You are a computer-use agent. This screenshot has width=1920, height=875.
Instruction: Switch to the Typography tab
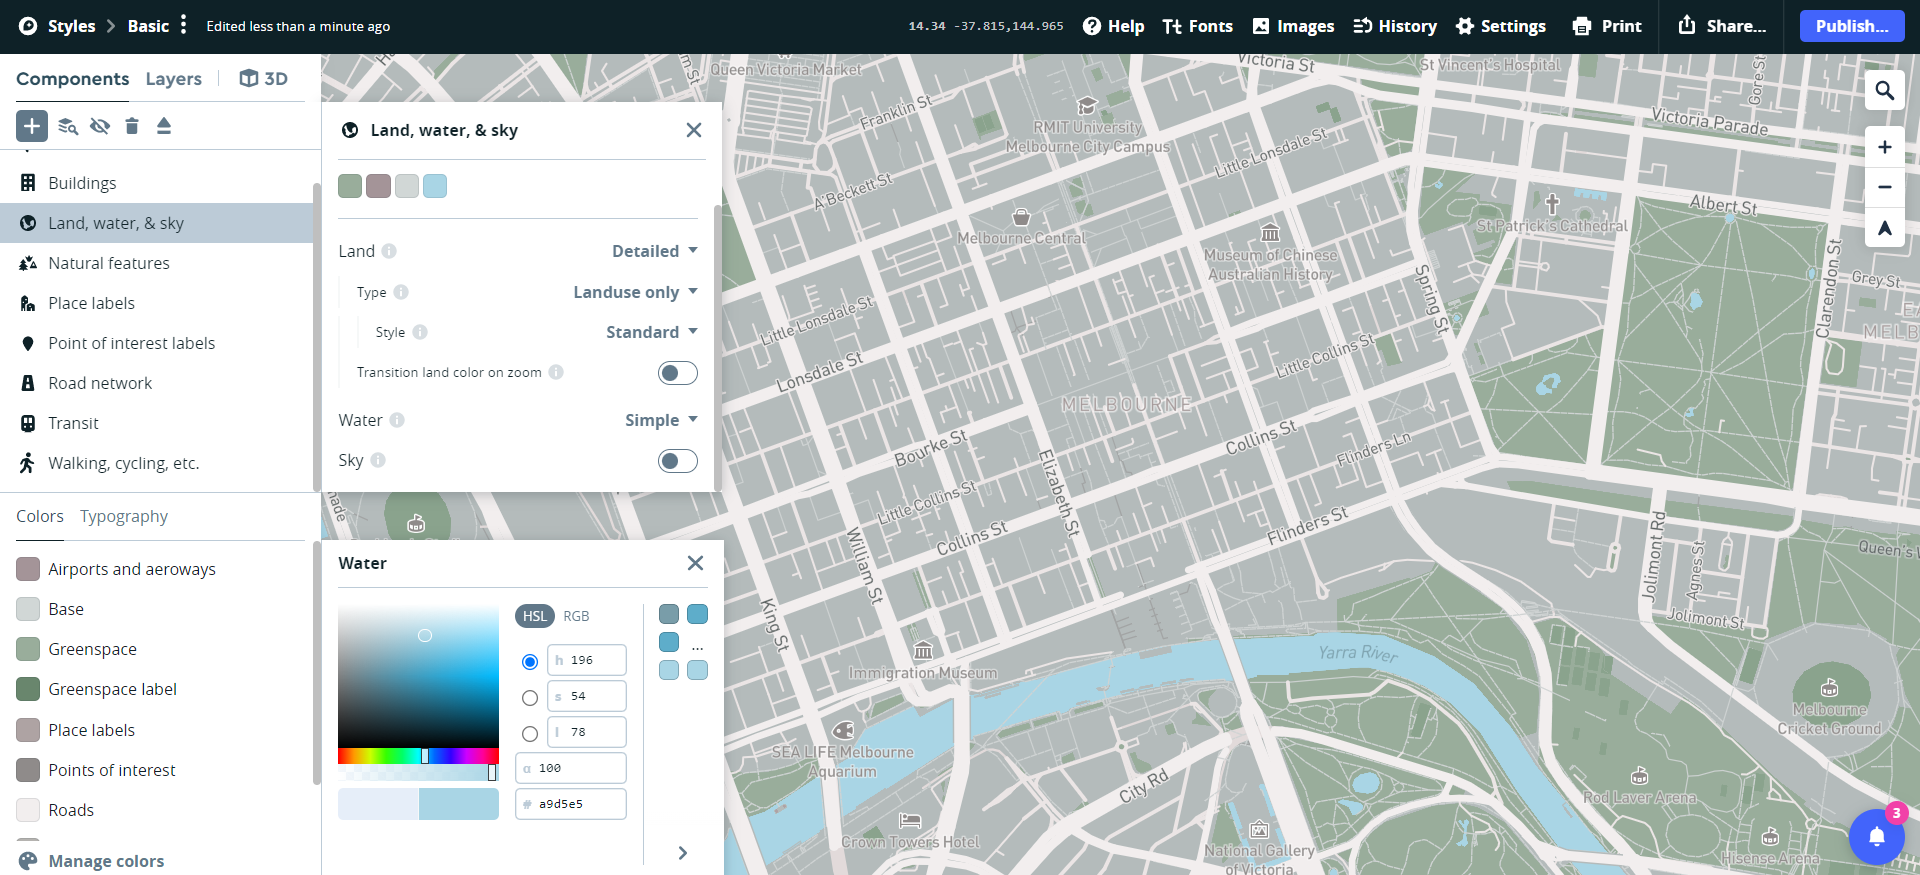[124, 516]
